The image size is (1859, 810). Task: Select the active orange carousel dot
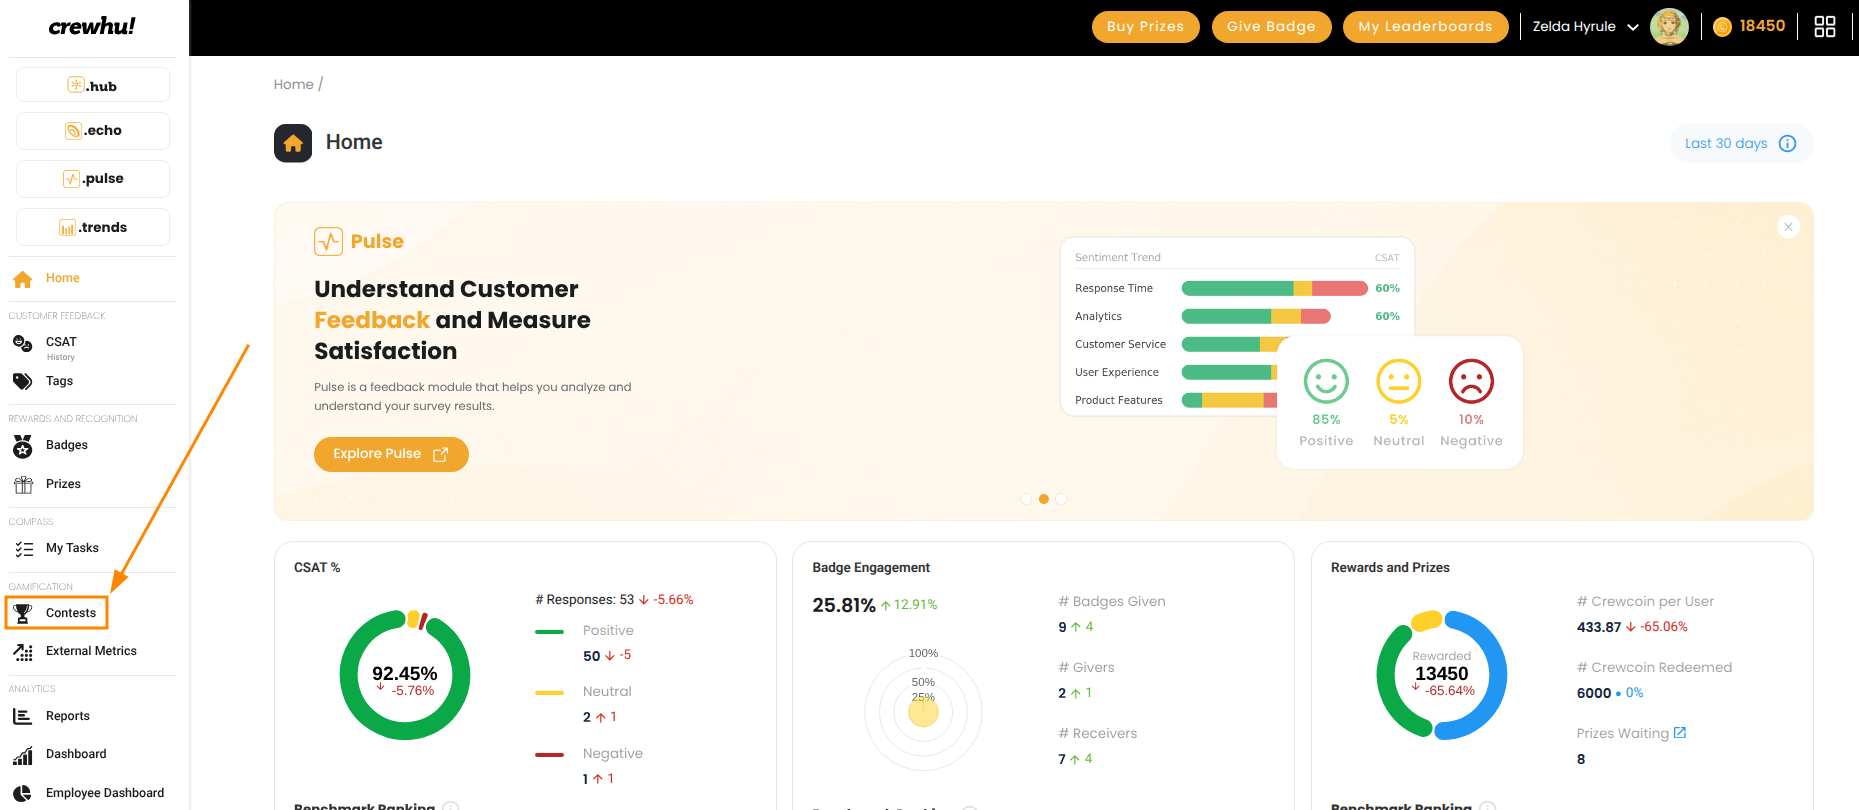pyautogui.click(x=1044, y=499)
